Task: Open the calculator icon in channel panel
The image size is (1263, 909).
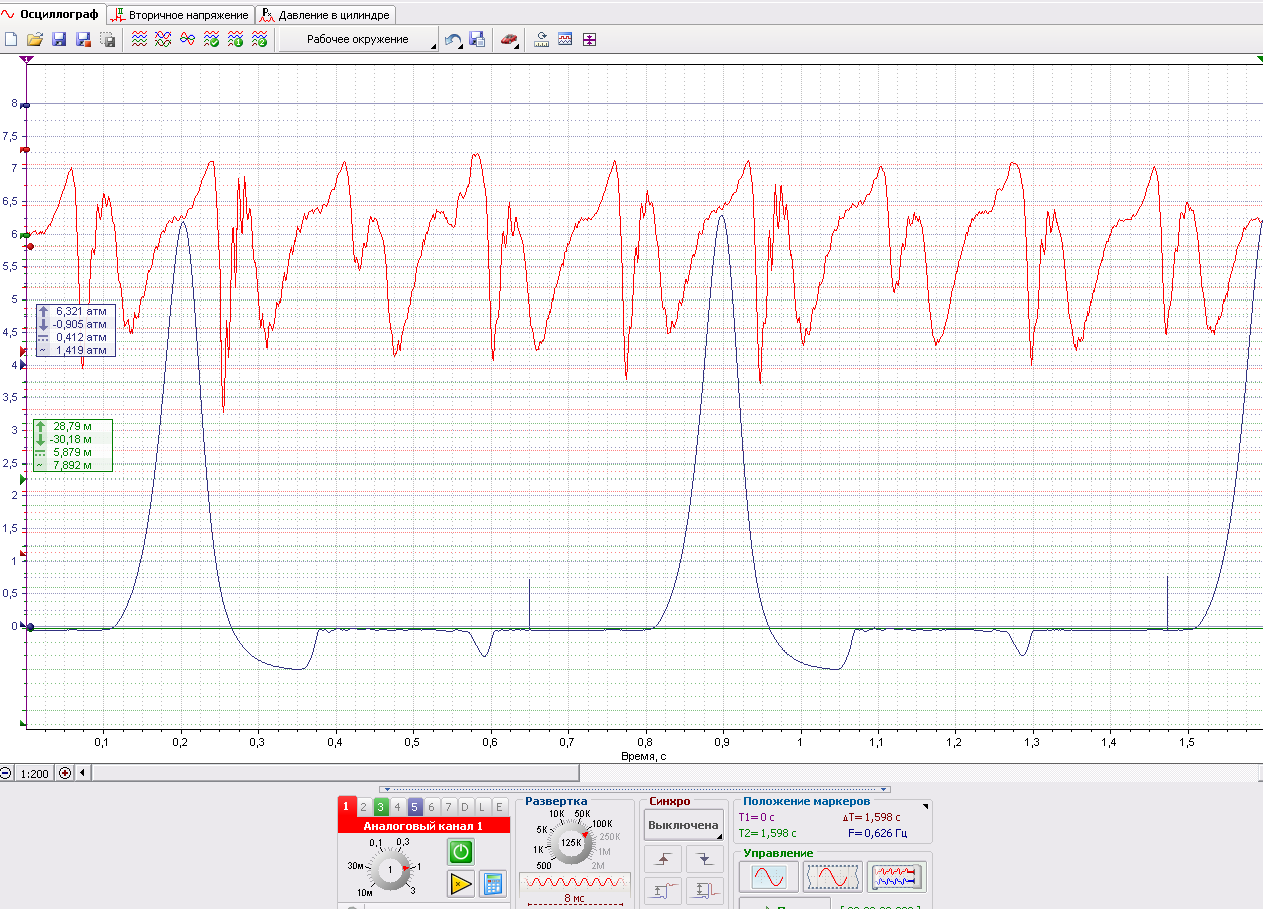Action: (x=491, y=883)
